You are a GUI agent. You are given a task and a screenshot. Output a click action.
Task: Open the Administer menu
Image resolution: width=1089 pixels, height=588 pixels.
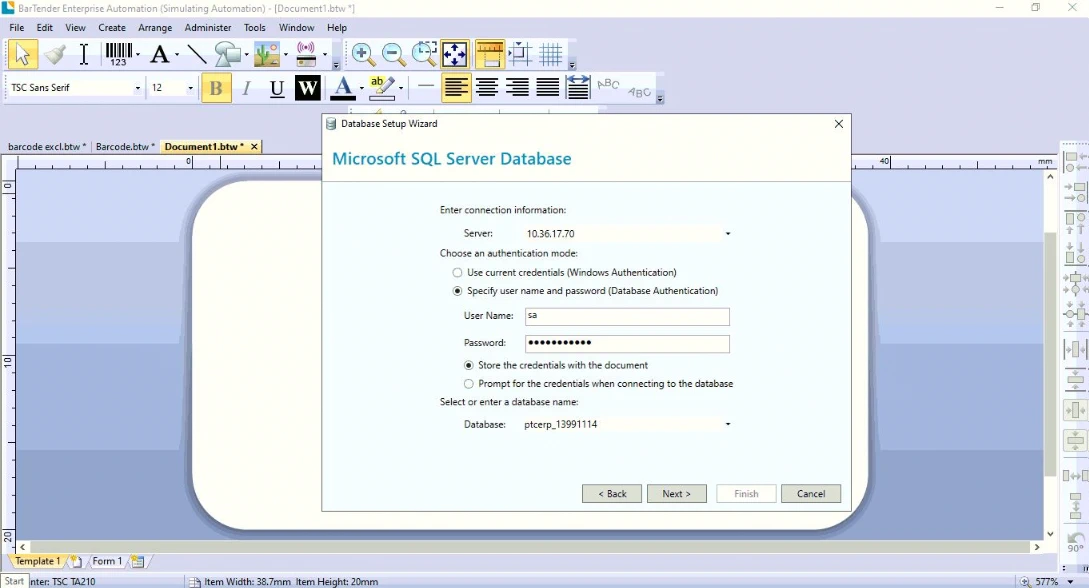click(x=208, y=28)
